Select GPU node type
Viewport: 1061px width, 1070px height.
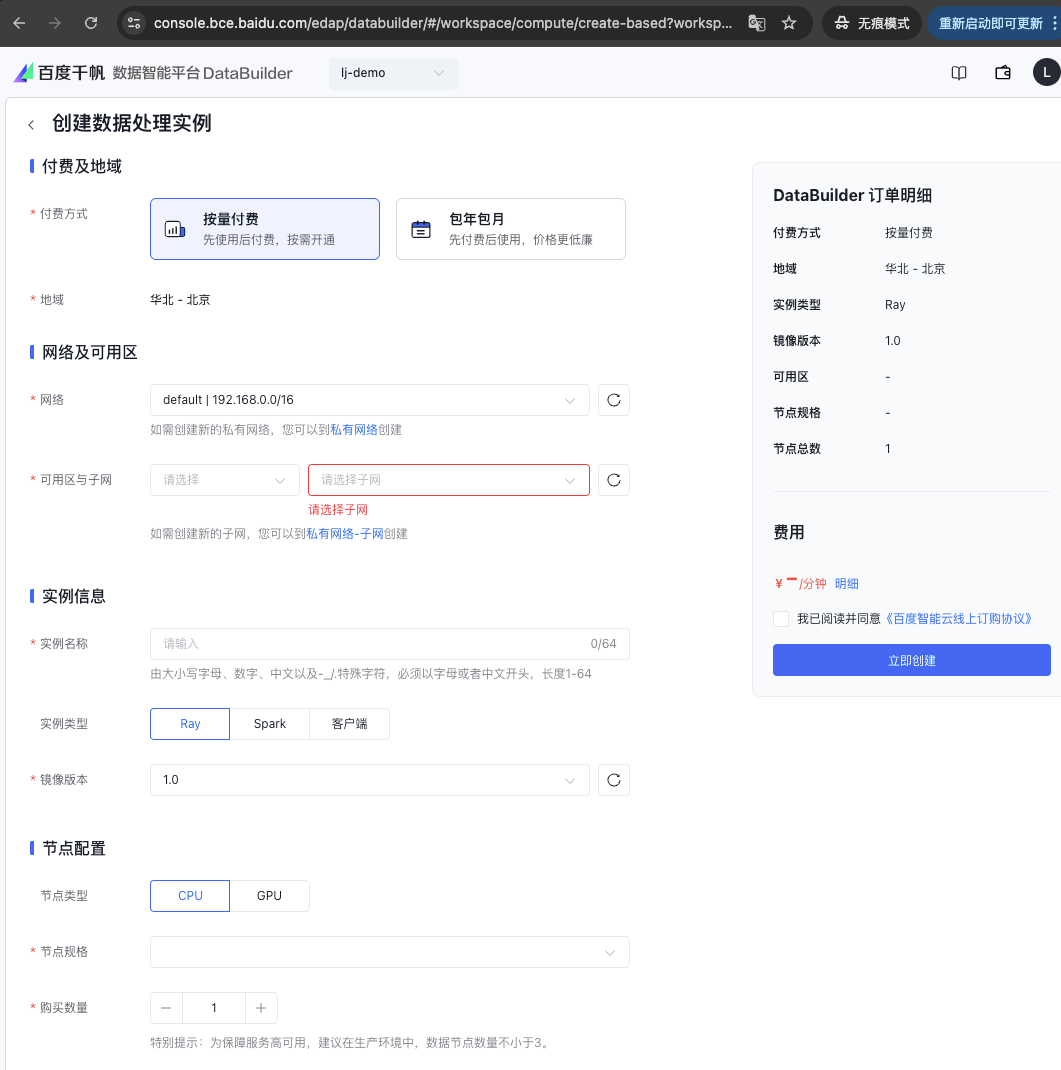[270, 895]
